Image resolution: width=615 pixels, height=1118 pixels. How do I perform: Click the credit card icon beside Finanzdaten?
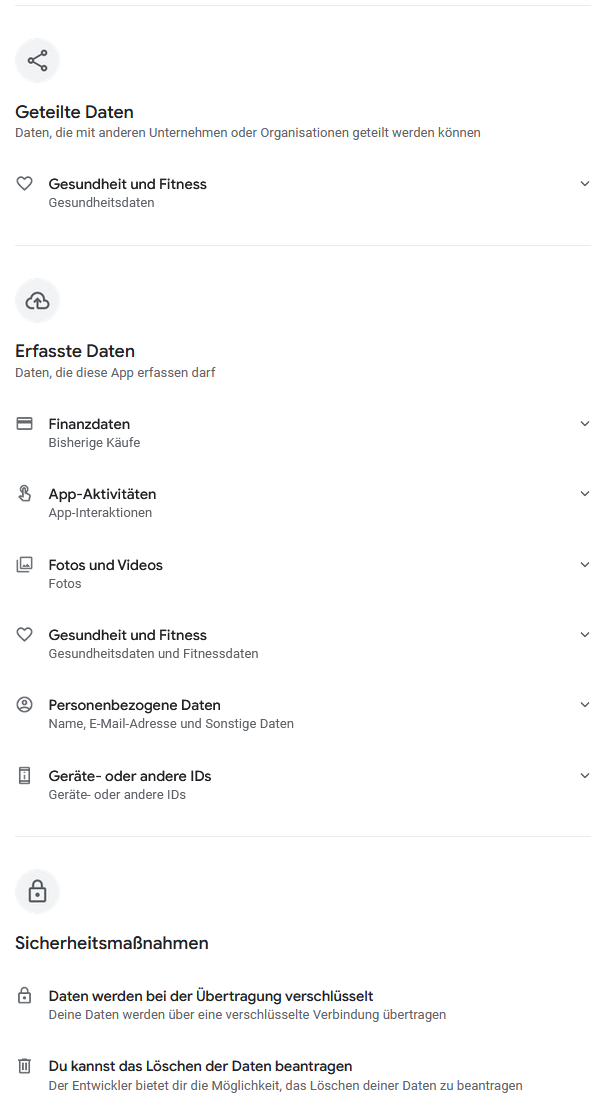(x=25, y=424)
